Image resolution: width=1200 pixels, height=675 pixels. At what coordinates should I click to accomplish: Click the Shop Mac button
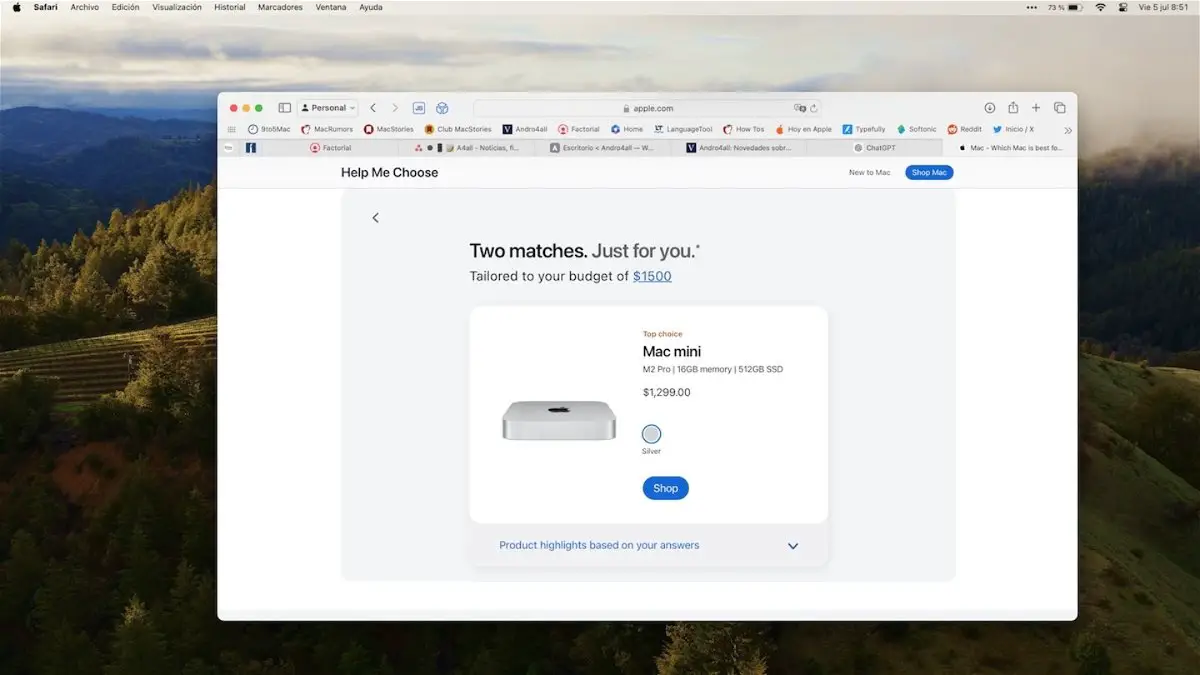click(x=928, y=172)
